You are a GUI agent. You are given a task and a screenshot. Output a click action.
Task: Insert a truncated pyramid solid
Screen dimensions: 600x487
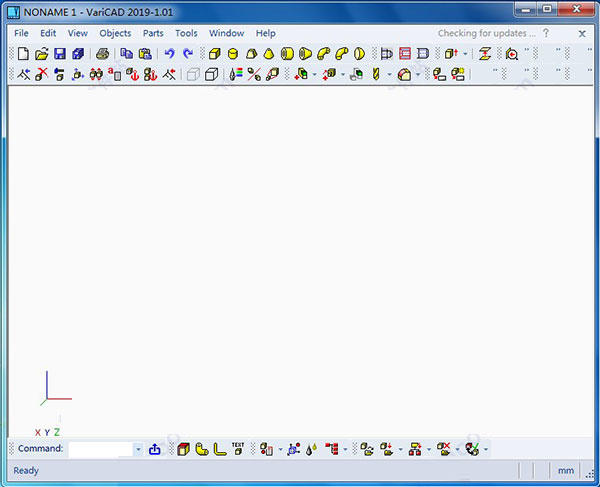[x=251, y=54]
